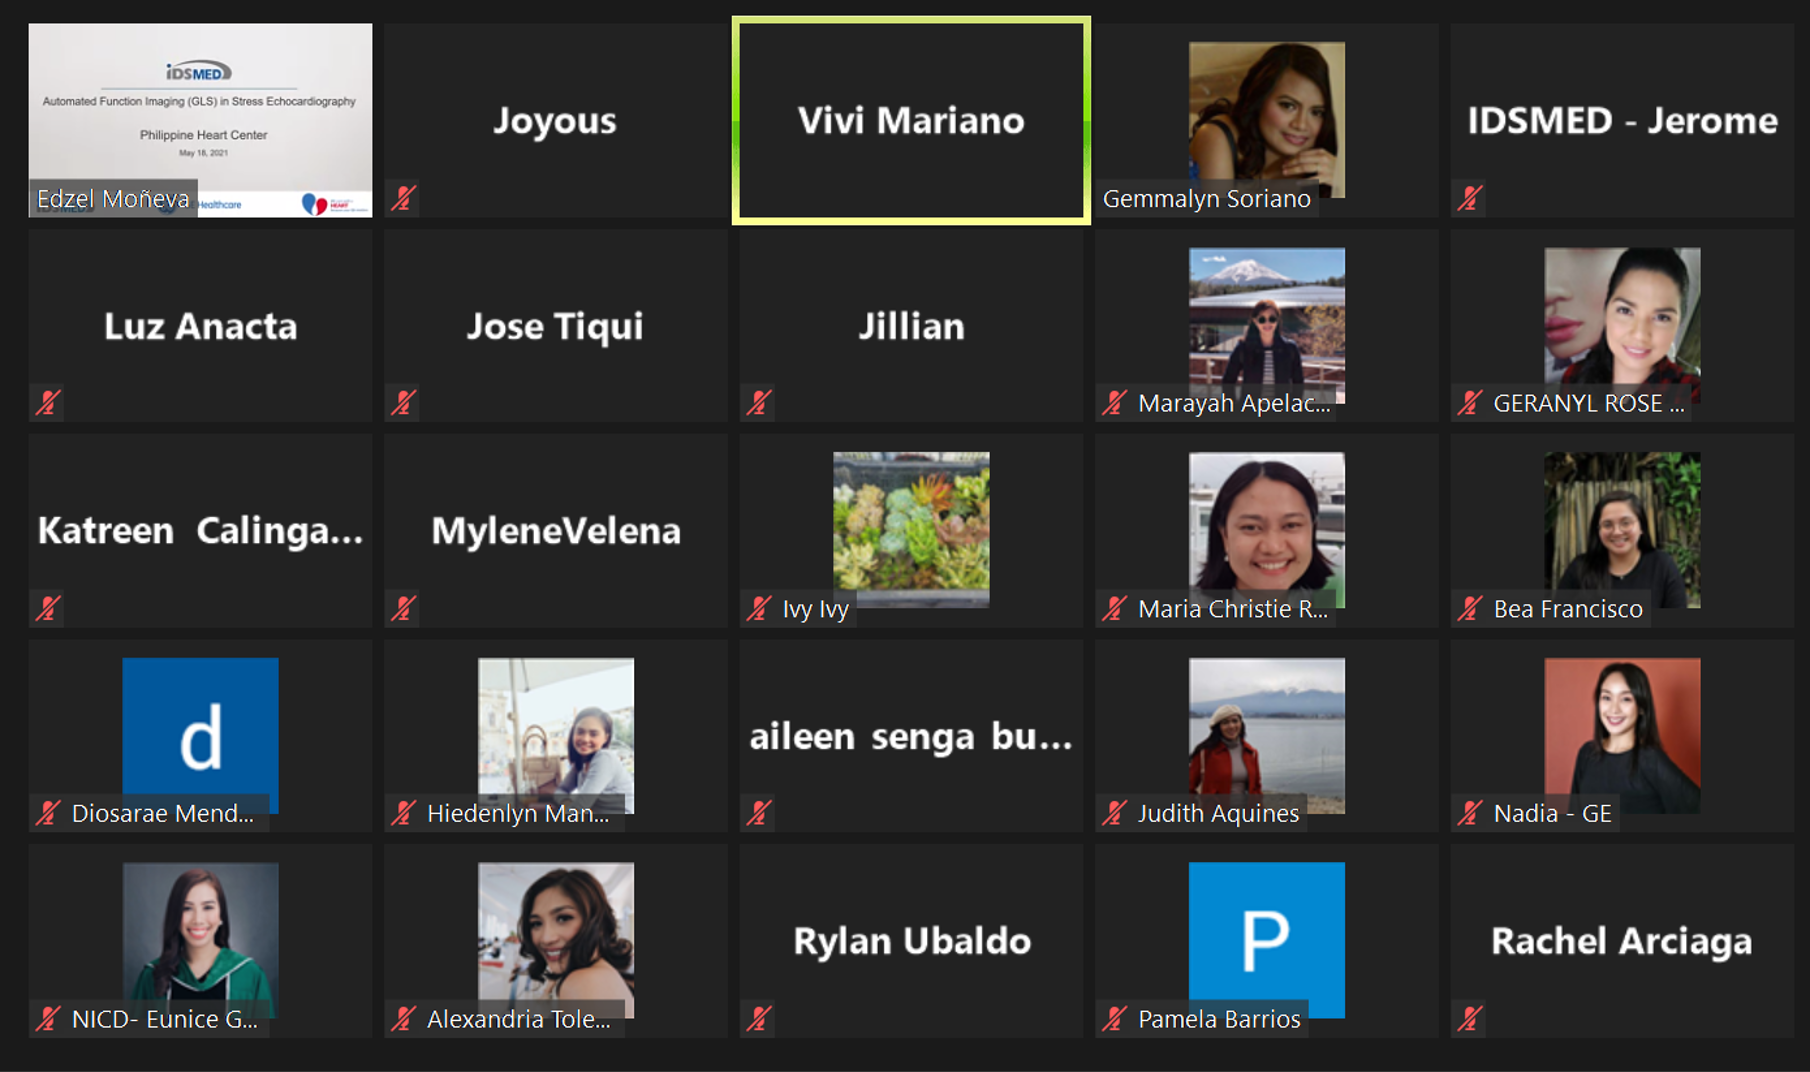Click muted mic icon on Rylan Ubaldo tile
The width and height of the screenshot is (1810, 1072).
(760, 1019)
